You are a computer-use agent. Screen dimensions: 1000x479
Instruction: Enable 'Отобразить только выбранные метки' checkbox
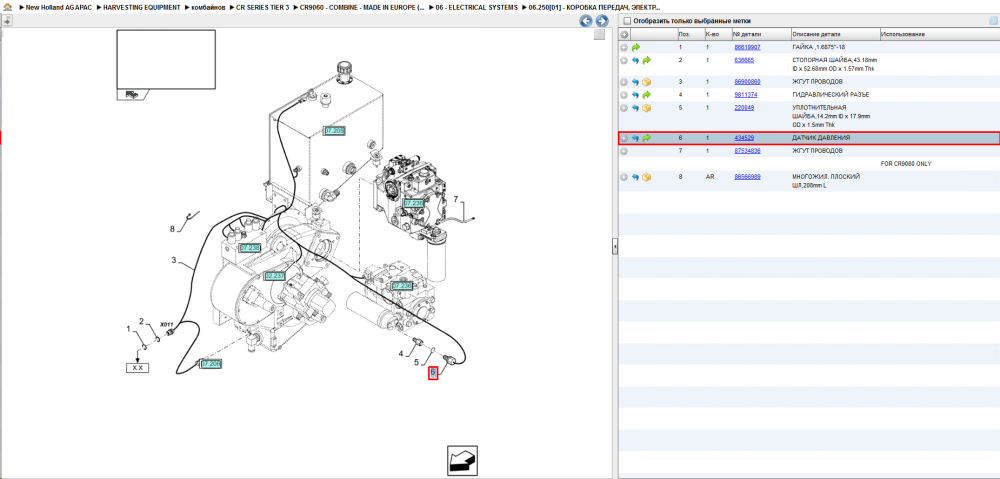[627, 21]
